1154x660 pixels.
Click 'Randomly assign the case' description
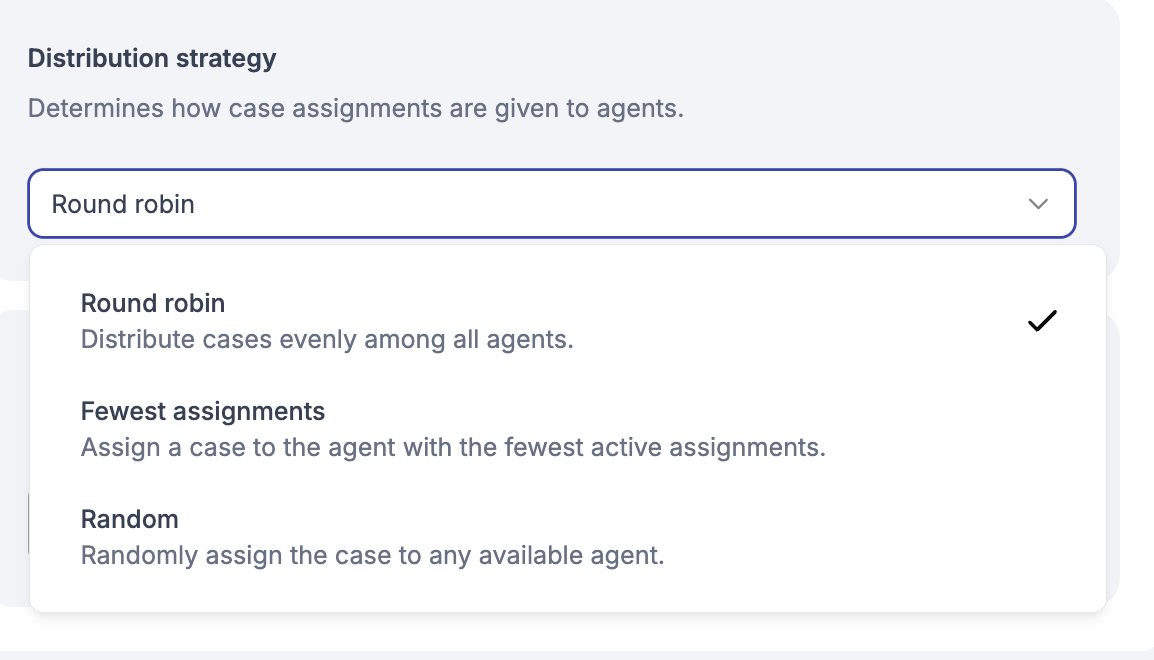(x=372, y=555)
